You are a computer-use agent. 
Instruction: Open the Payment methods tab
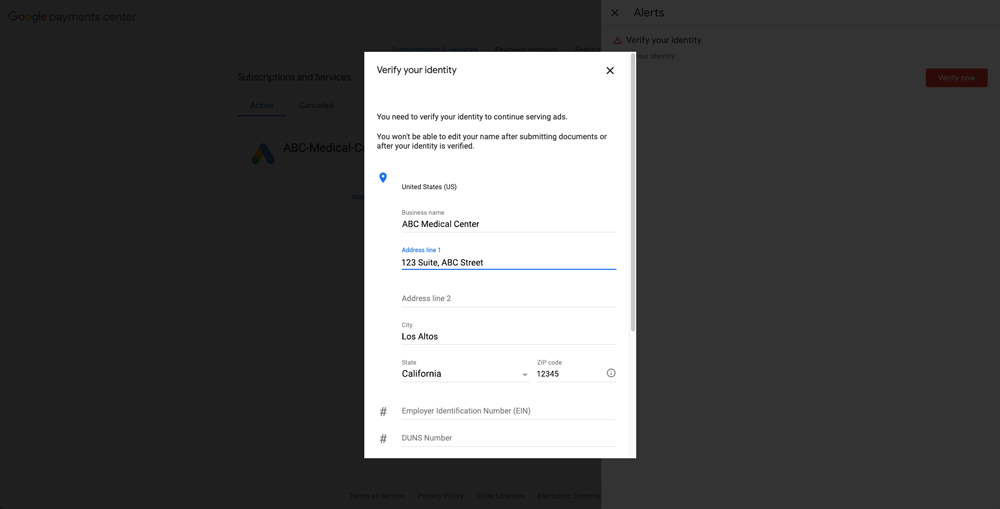(x=526, y=49)
